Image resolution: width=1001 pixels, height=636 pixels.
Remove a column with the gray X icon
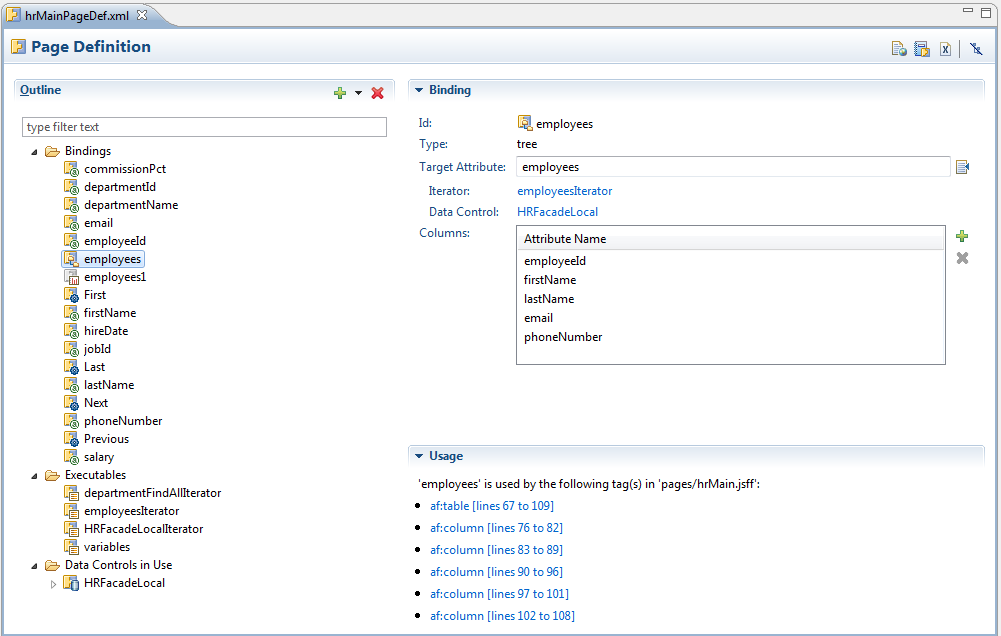click(961, 257)
